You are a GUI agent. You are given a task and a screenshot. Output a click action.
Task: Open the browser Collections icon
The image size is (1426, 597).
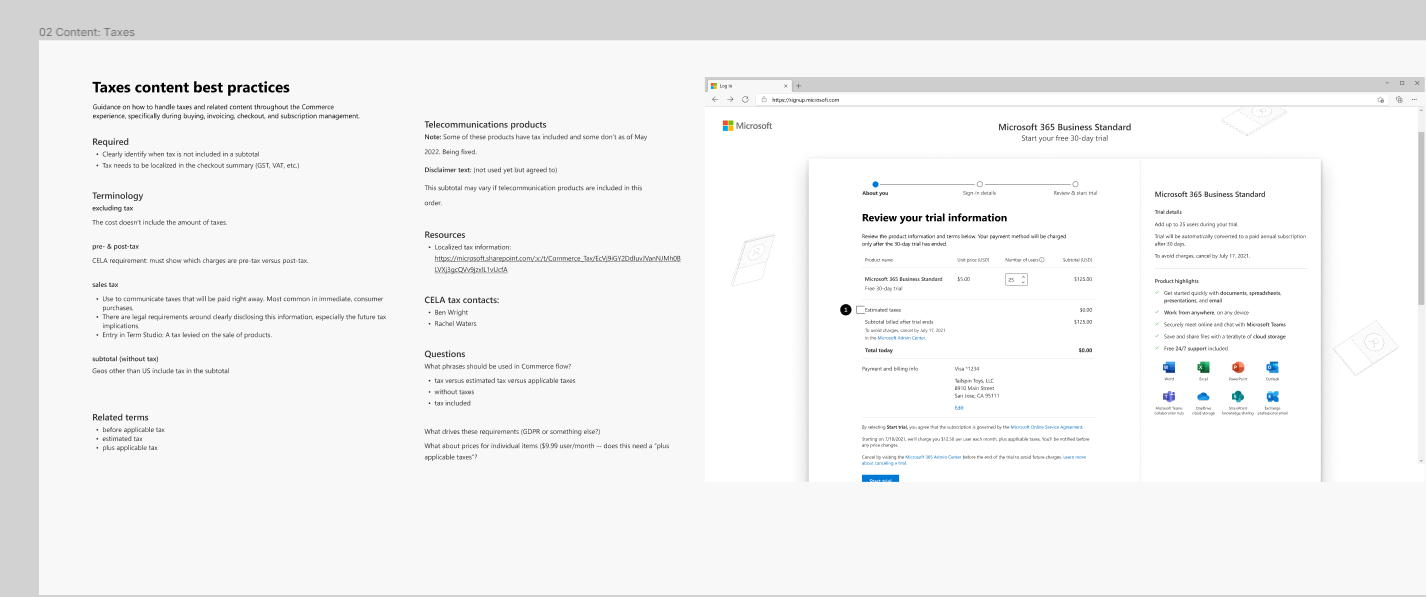point(1399,100)
